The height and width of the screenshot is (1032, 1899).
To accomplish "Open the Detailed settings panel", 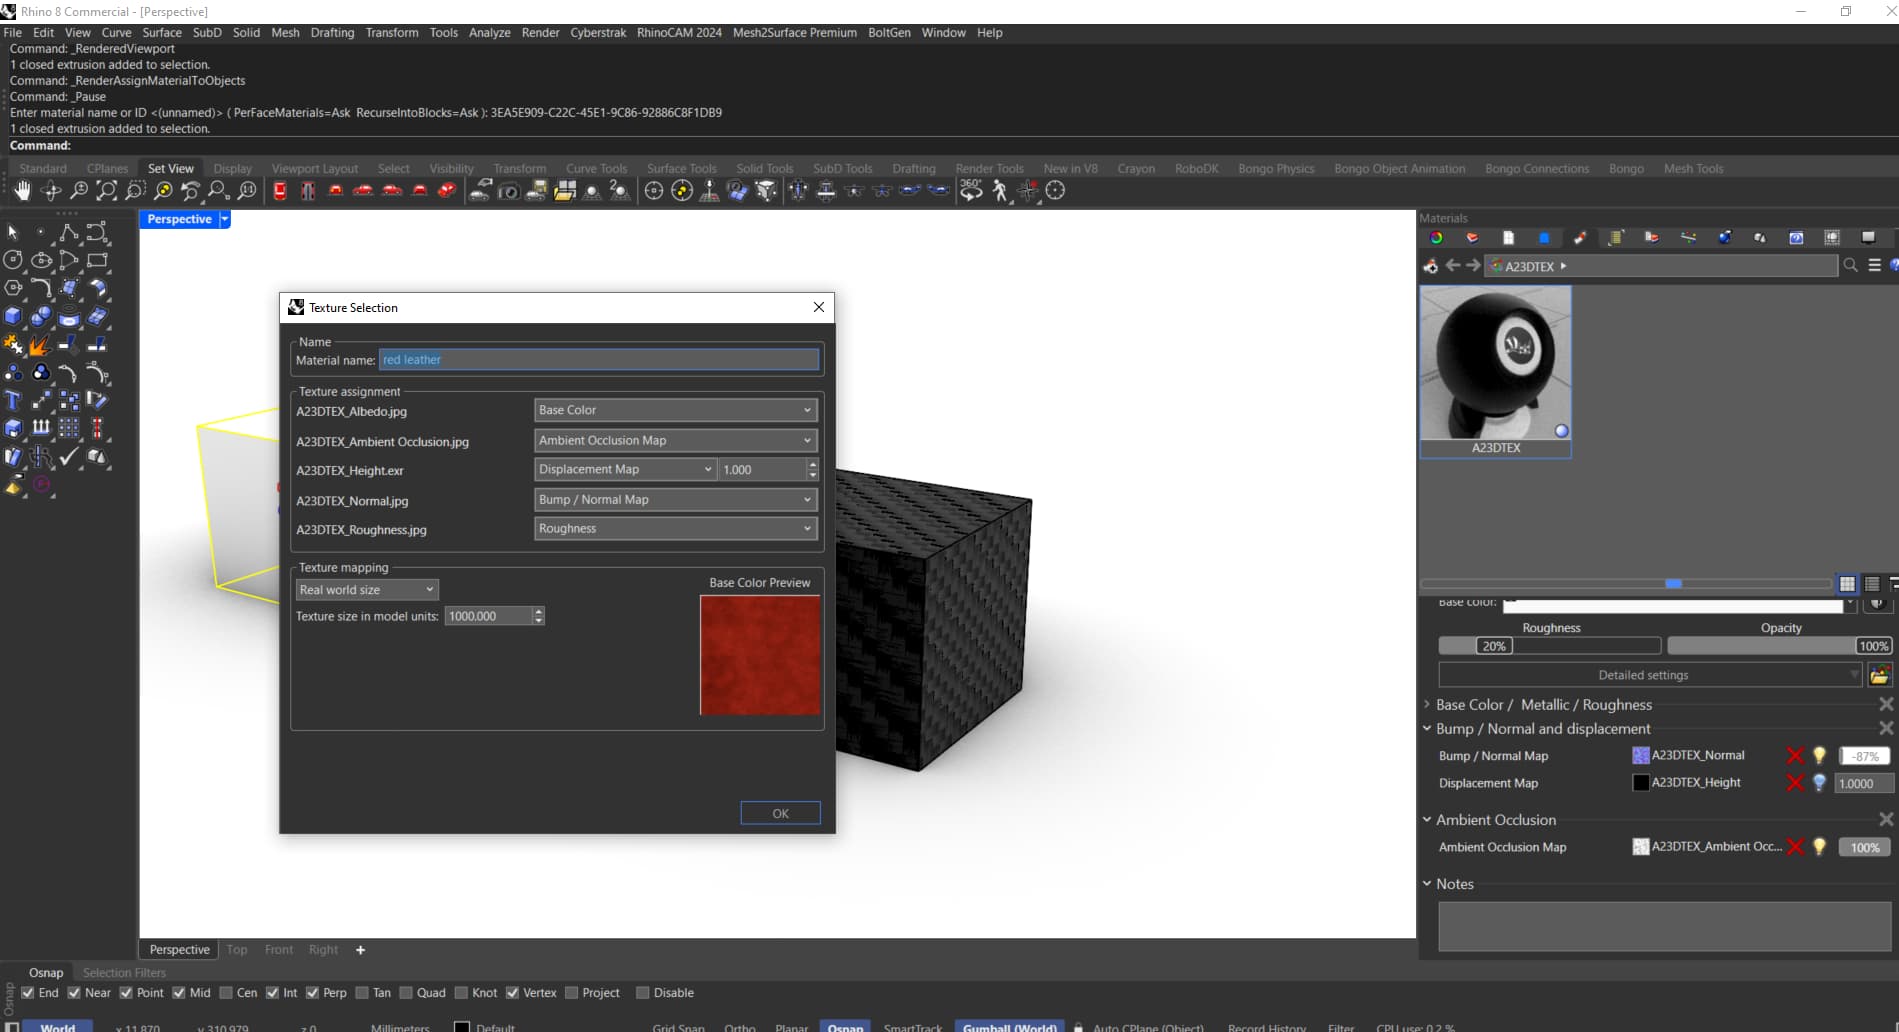I will click(1643, 674).
